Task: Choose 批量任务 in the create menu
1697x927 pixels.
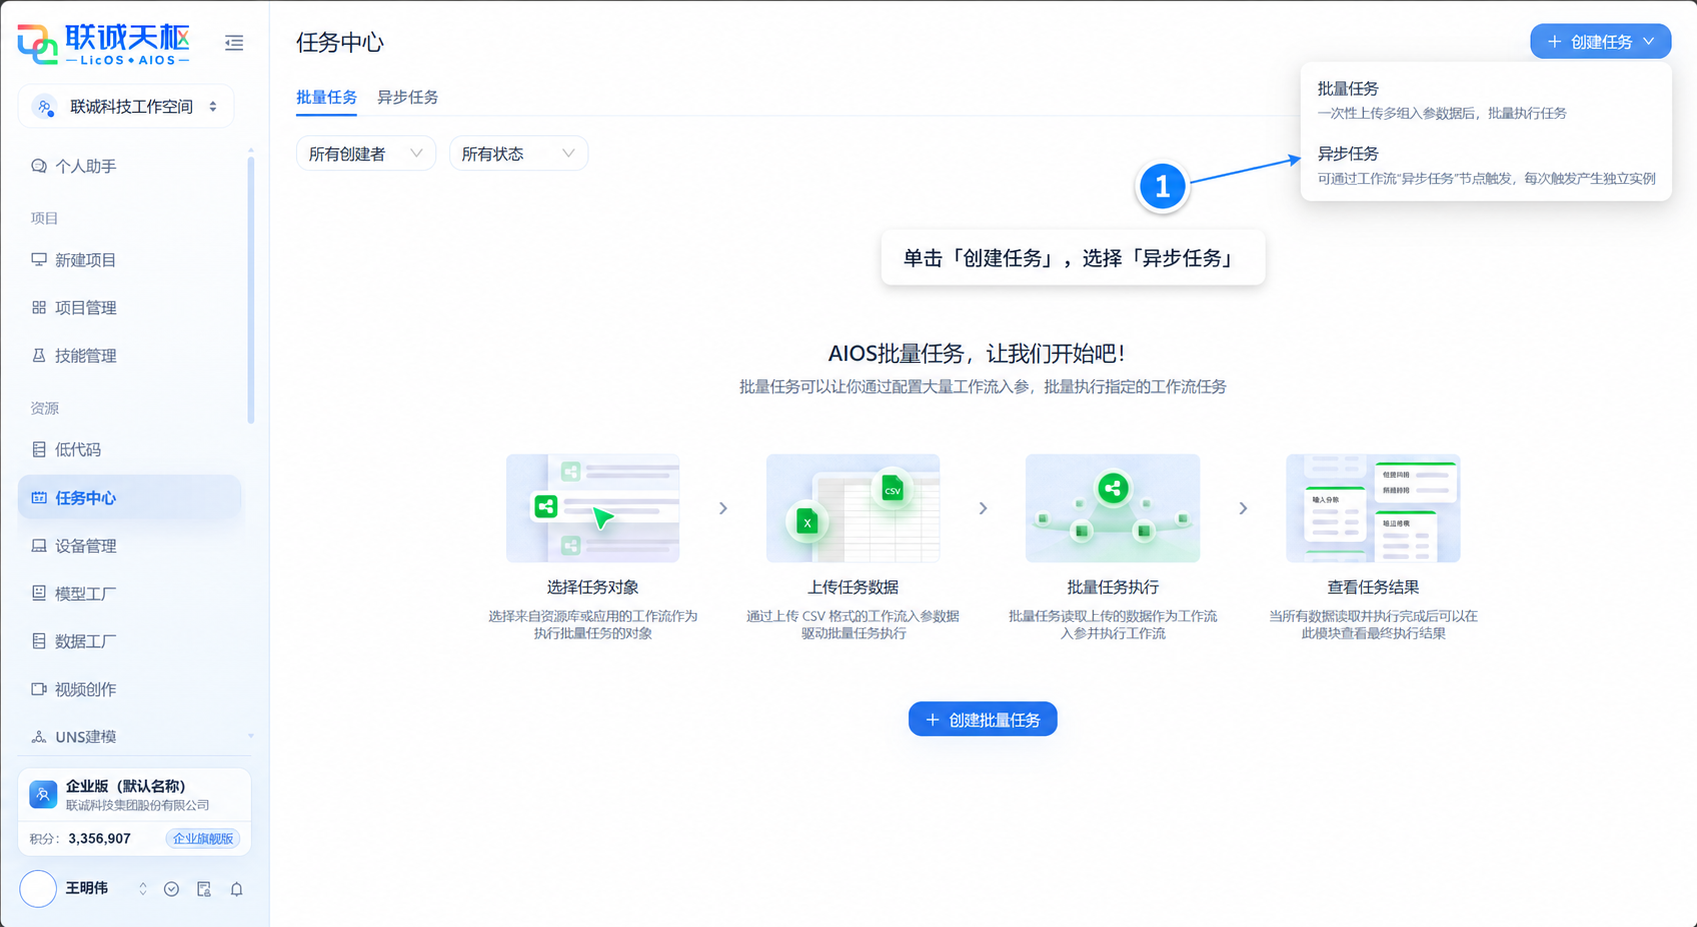Action: (1486, 100)
